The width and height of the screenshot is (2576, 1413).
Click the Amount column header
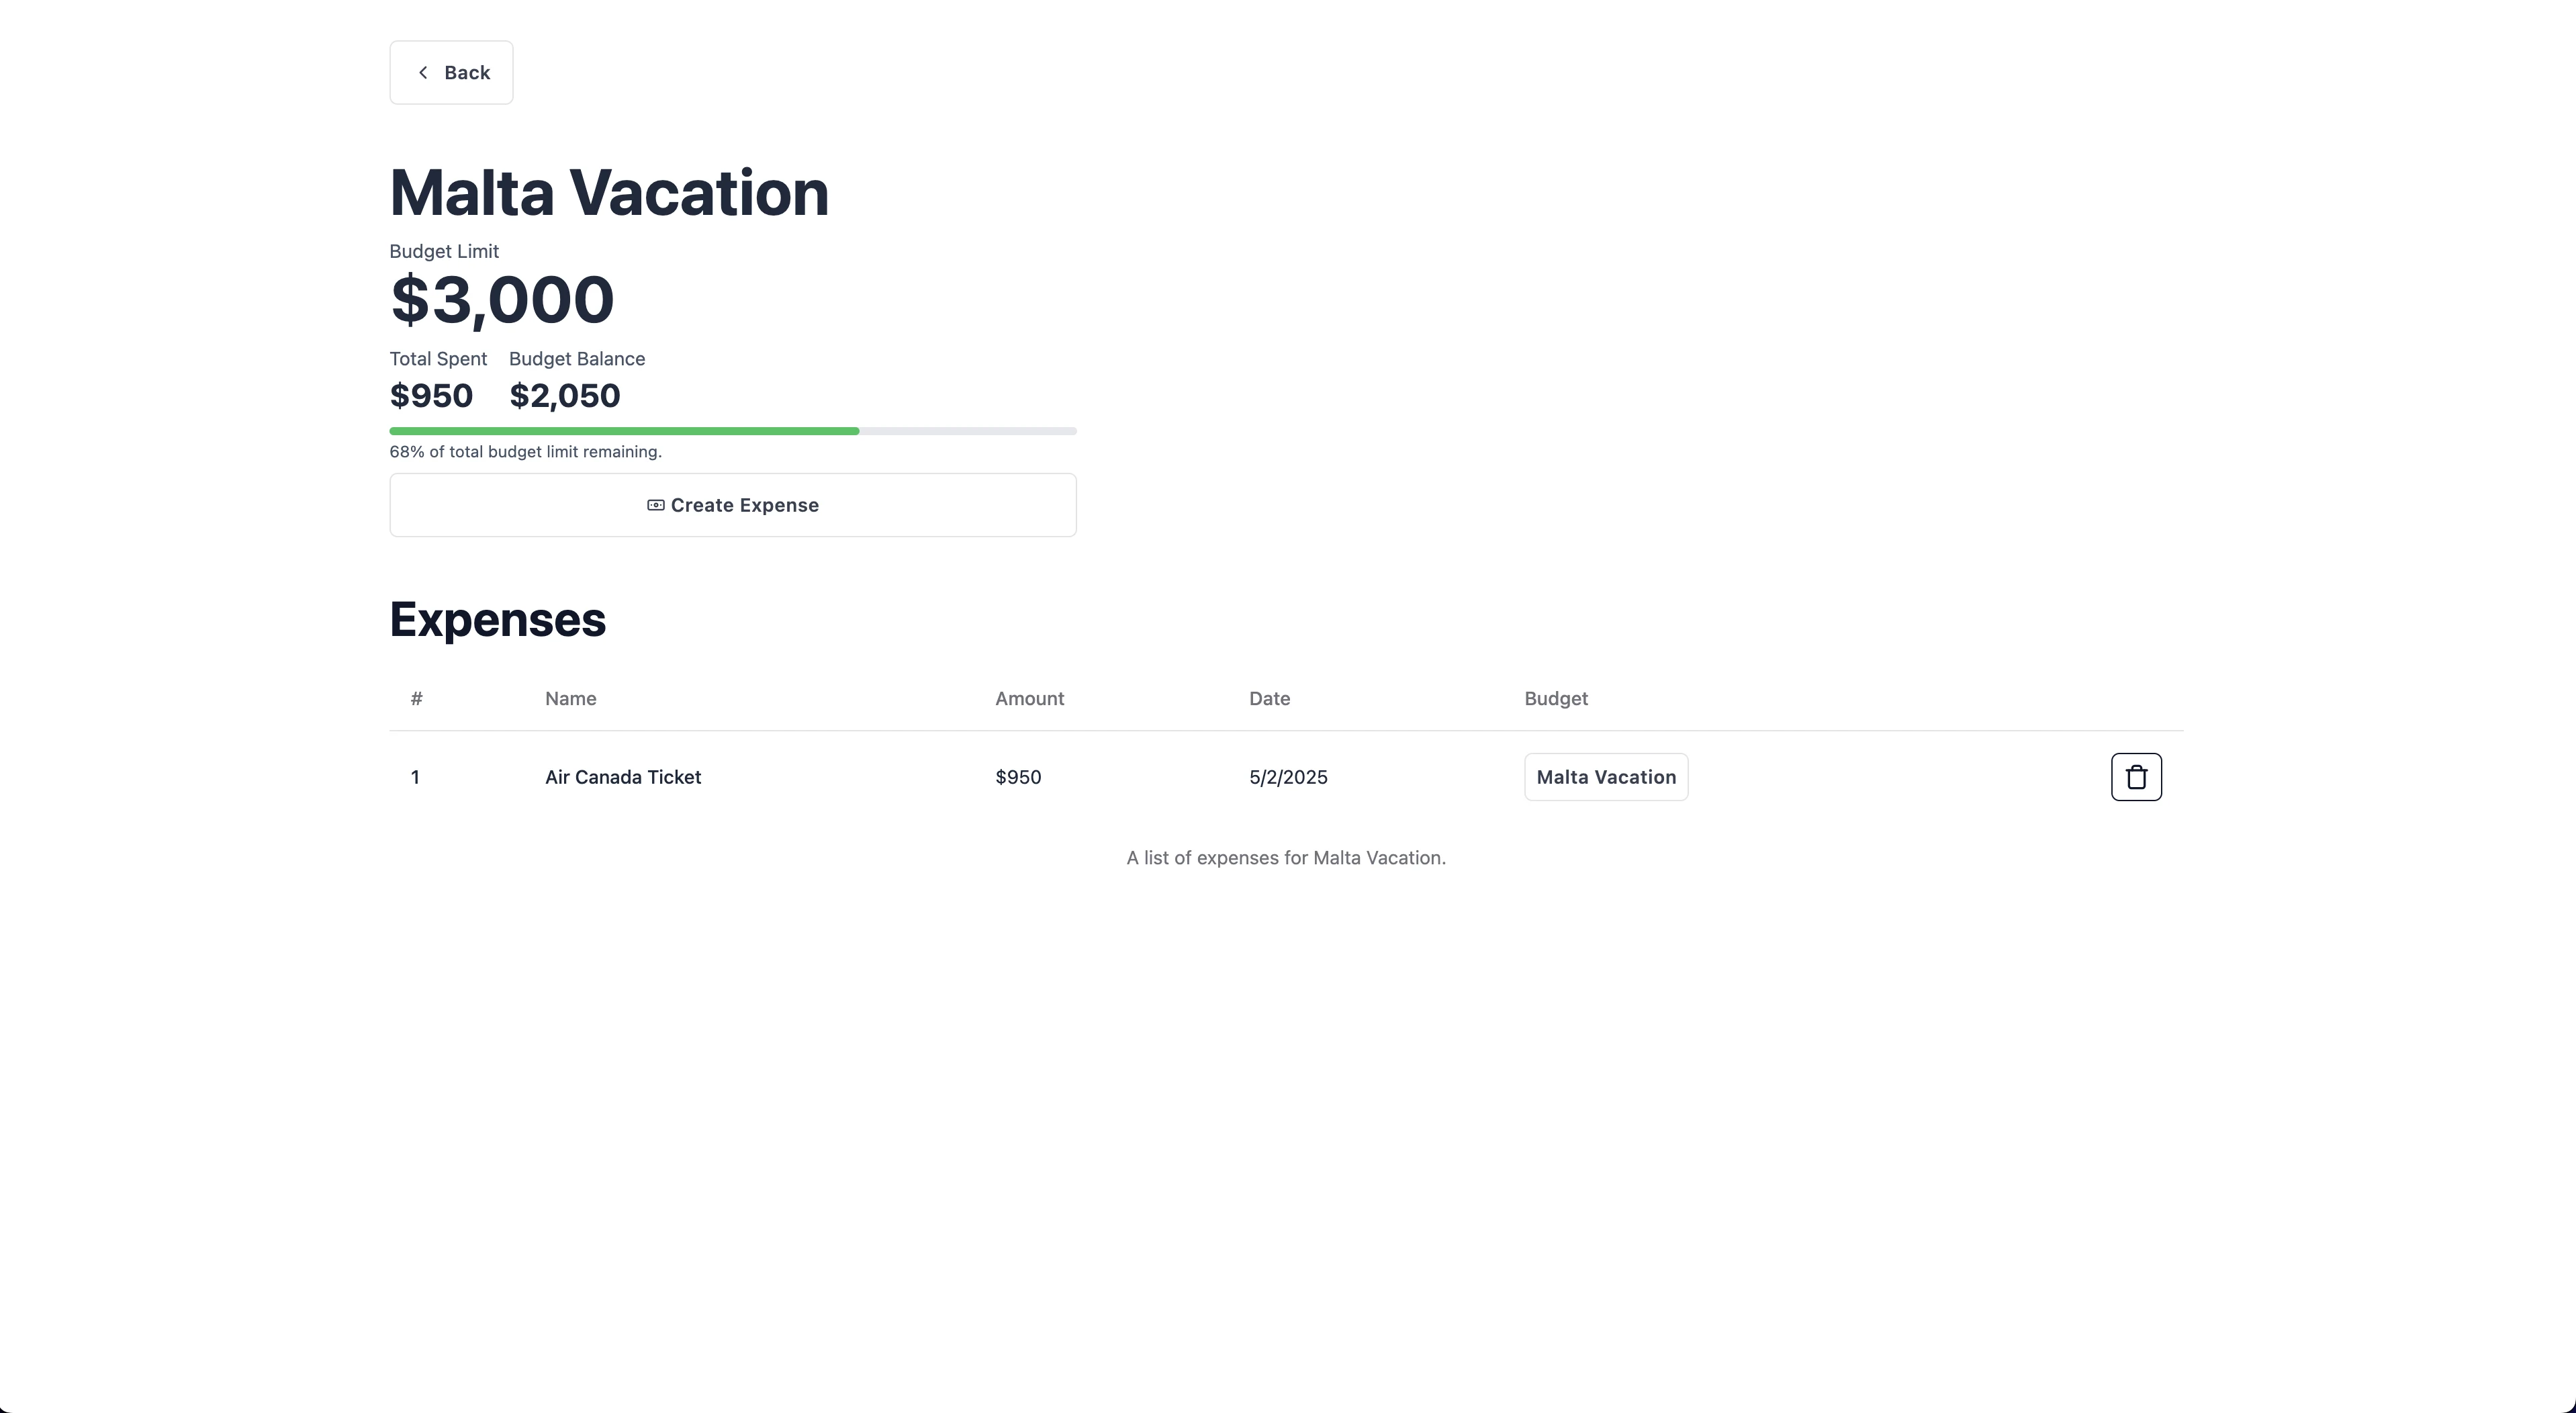point(1029,698)
